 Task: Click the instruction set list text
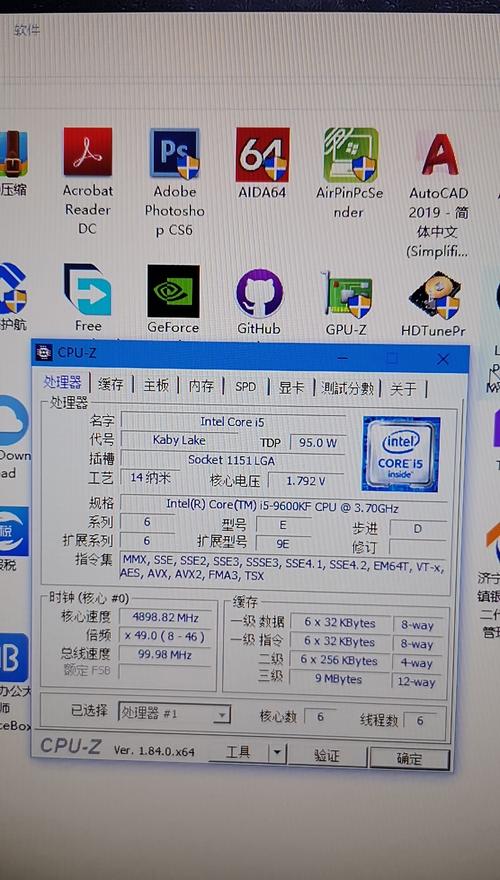pyautogui.click(x=282, y=567)
